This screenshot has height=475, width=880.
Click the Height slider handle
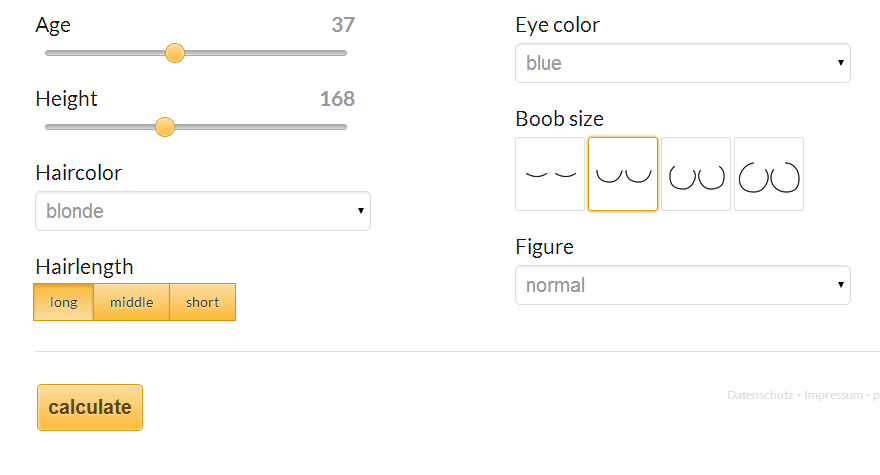coord(166,127)
